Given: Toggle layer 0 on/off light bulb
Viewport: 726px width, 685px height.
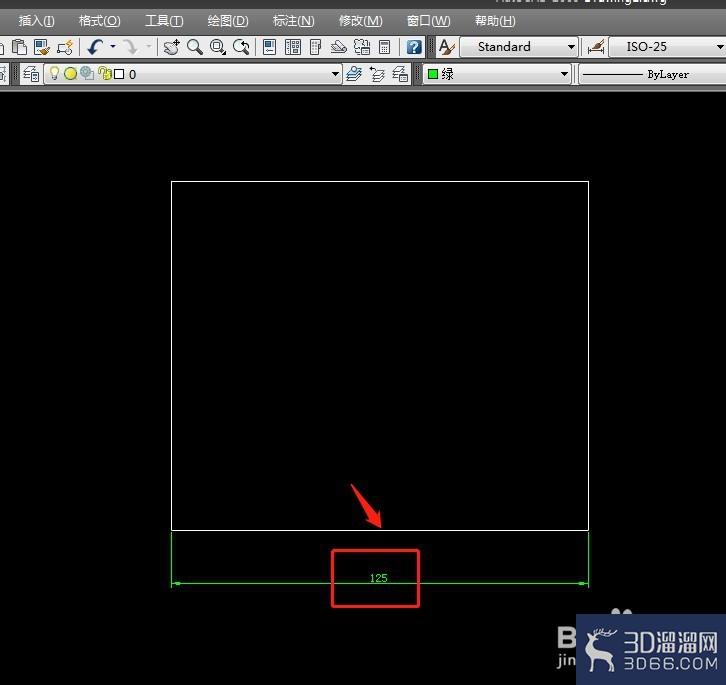Looking at the screenshot, I should [x=55, y=73].
